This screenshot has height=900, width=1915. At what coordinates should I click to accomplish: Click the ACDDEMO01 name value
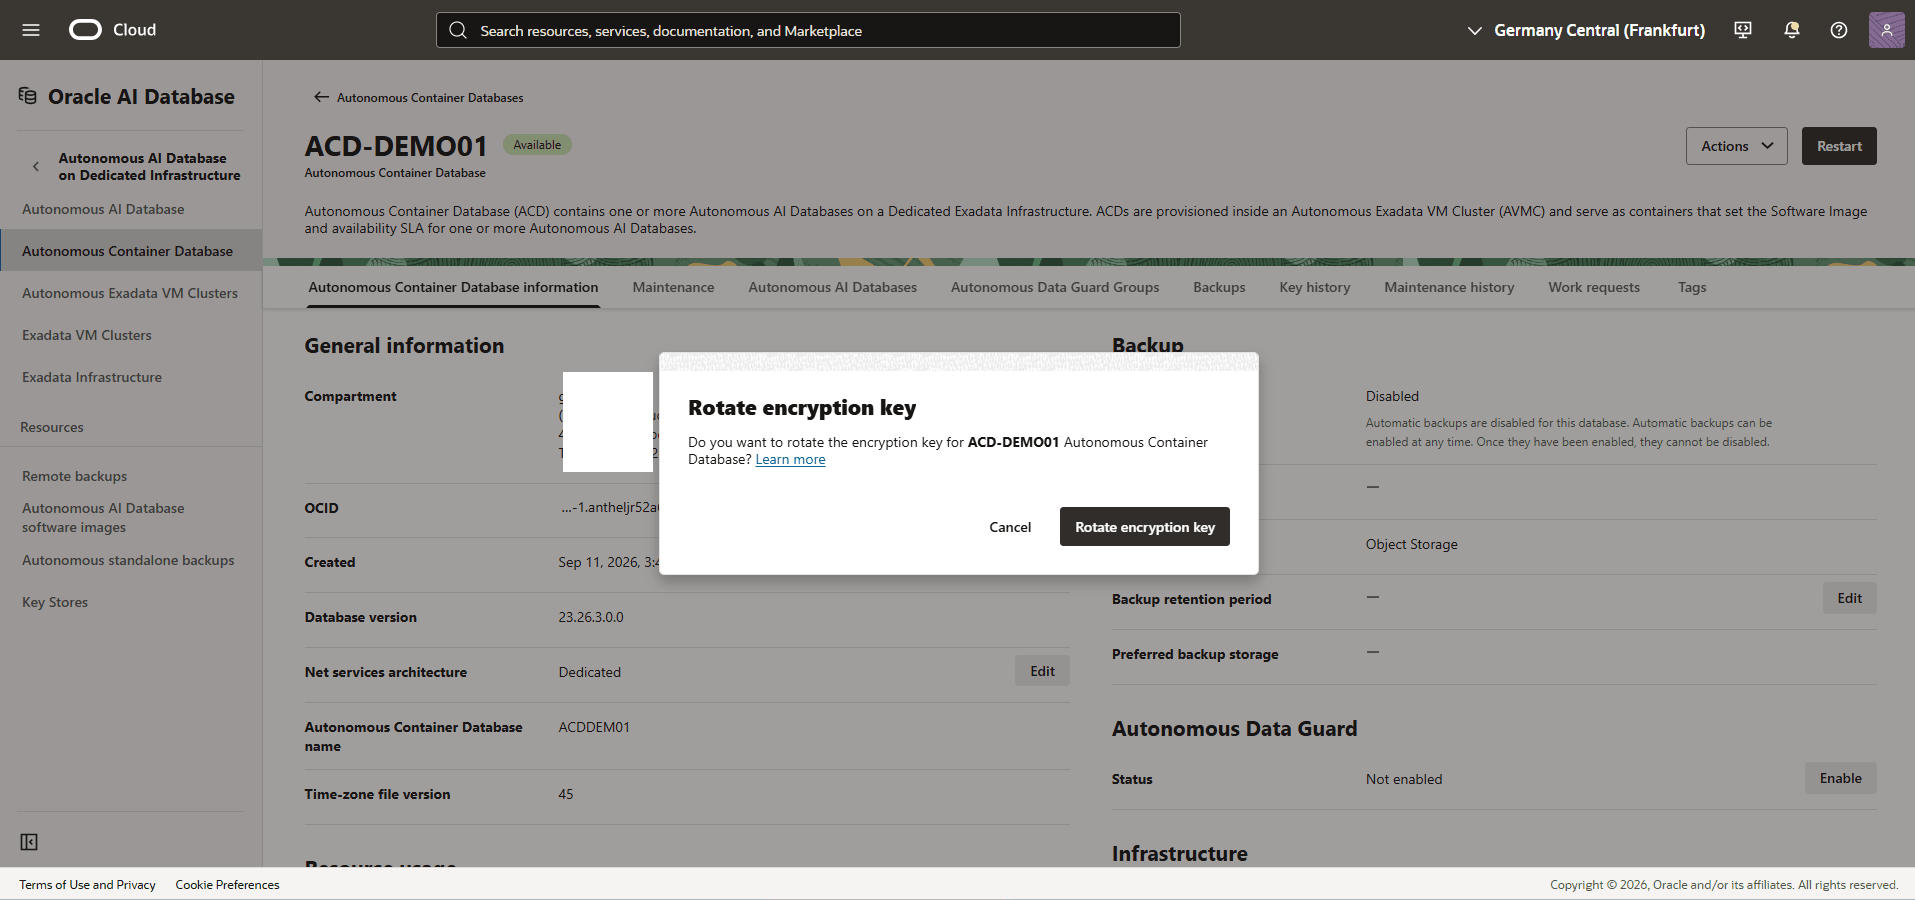click(594, 727)
